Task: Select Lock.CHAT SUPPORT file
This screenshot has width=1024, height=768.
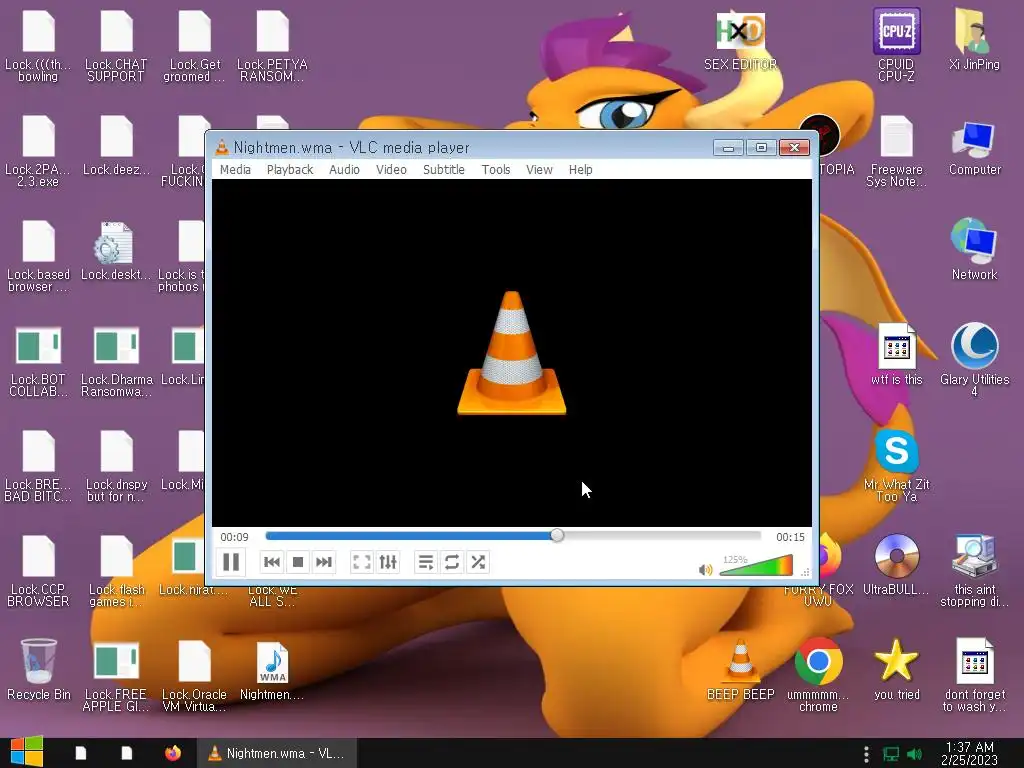Action: click(116, 46)
